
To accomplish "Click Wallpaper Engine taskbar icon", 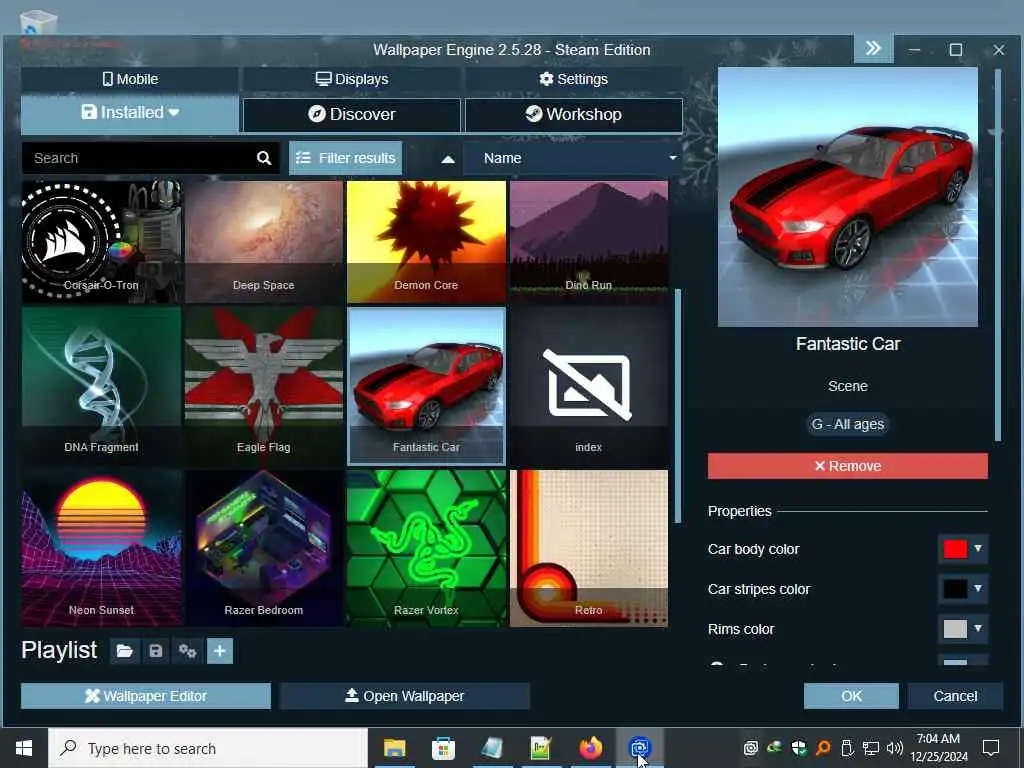I will (639, 748).
